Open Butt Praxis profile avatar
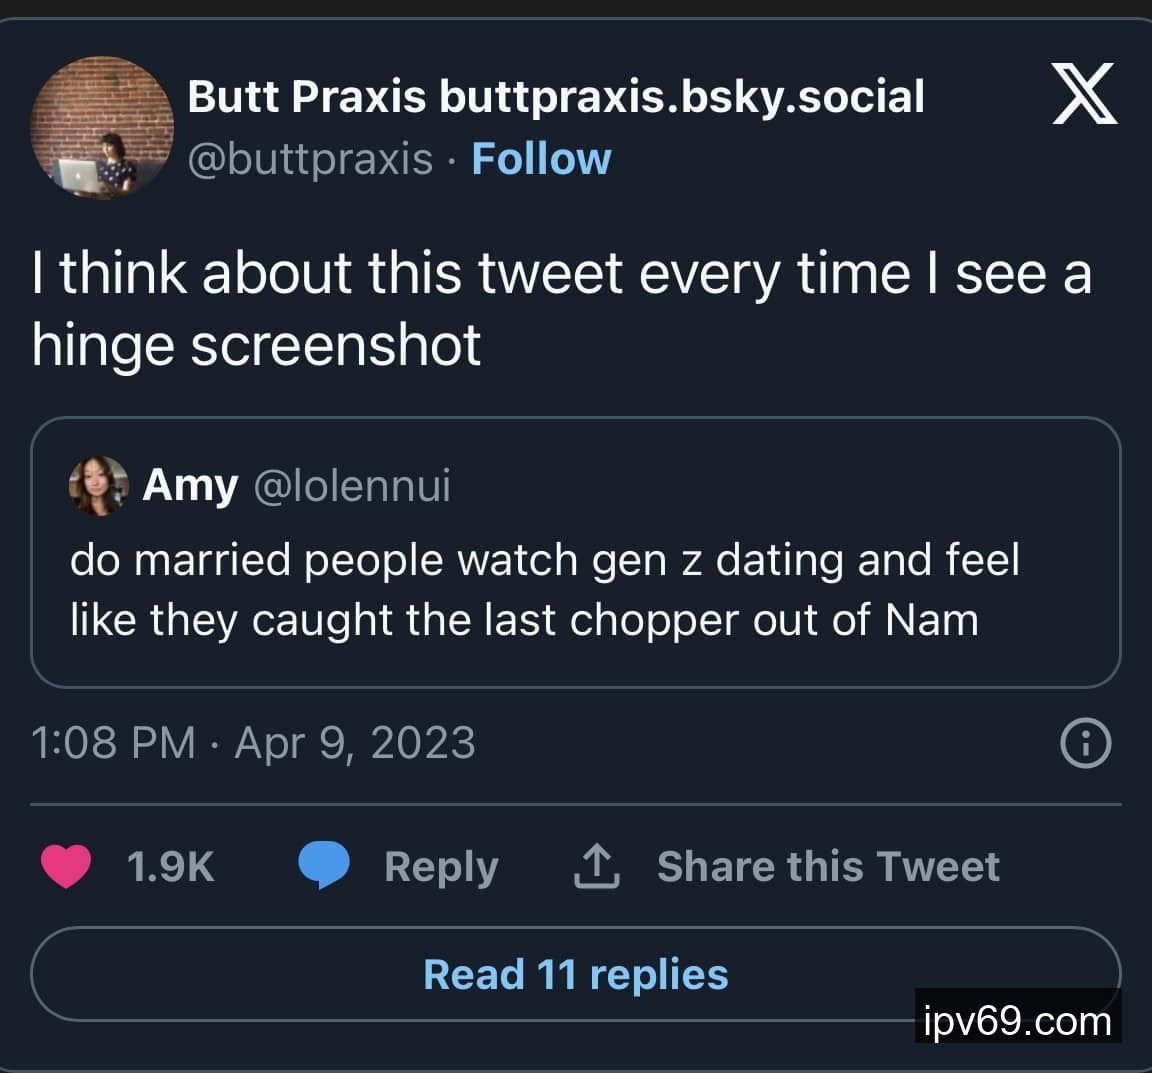 pos(102,128)
